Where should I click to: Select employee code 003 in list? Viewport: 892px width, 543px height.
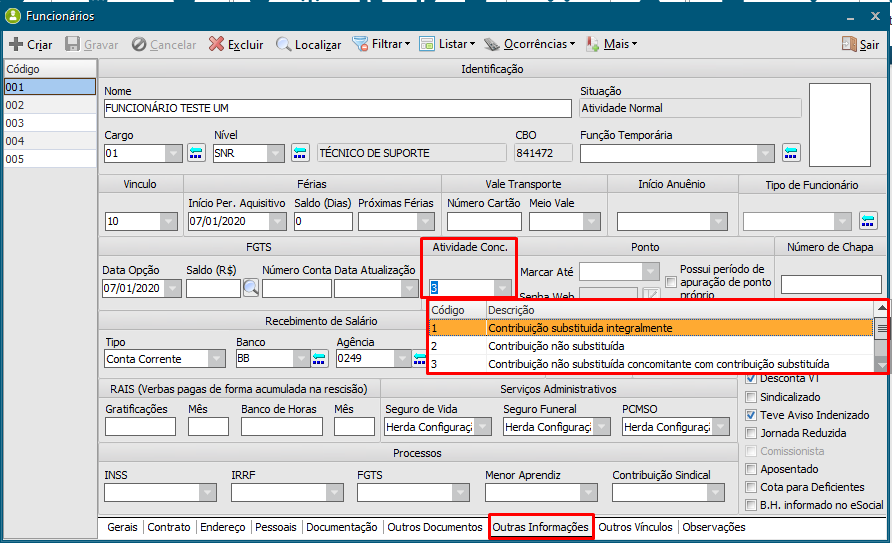click(x=49, y=123)
